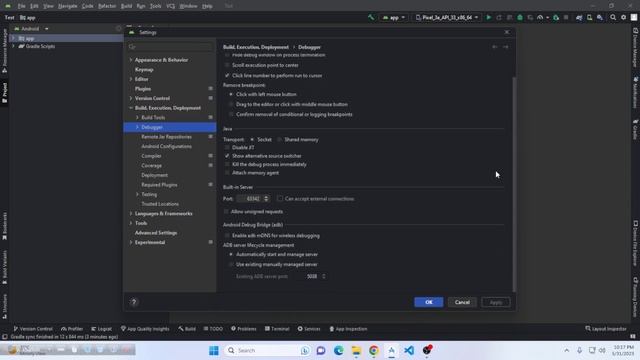Uncheck Click line number to perform run to cursor
The image size is (640, 360).
[227, 76]
